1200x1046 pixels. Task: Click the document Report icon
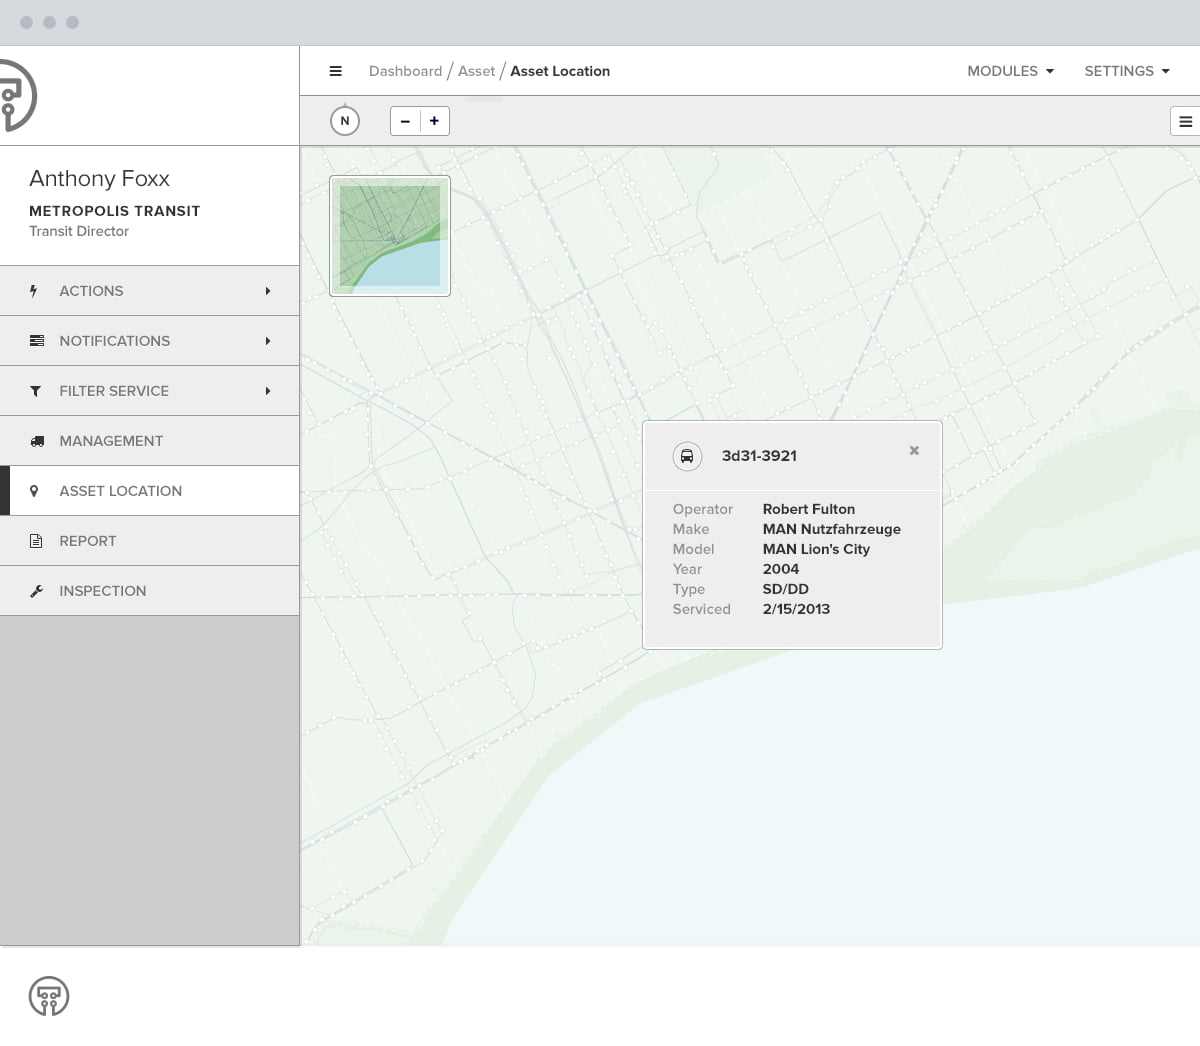pyautogui.click(x=36, y=541)
